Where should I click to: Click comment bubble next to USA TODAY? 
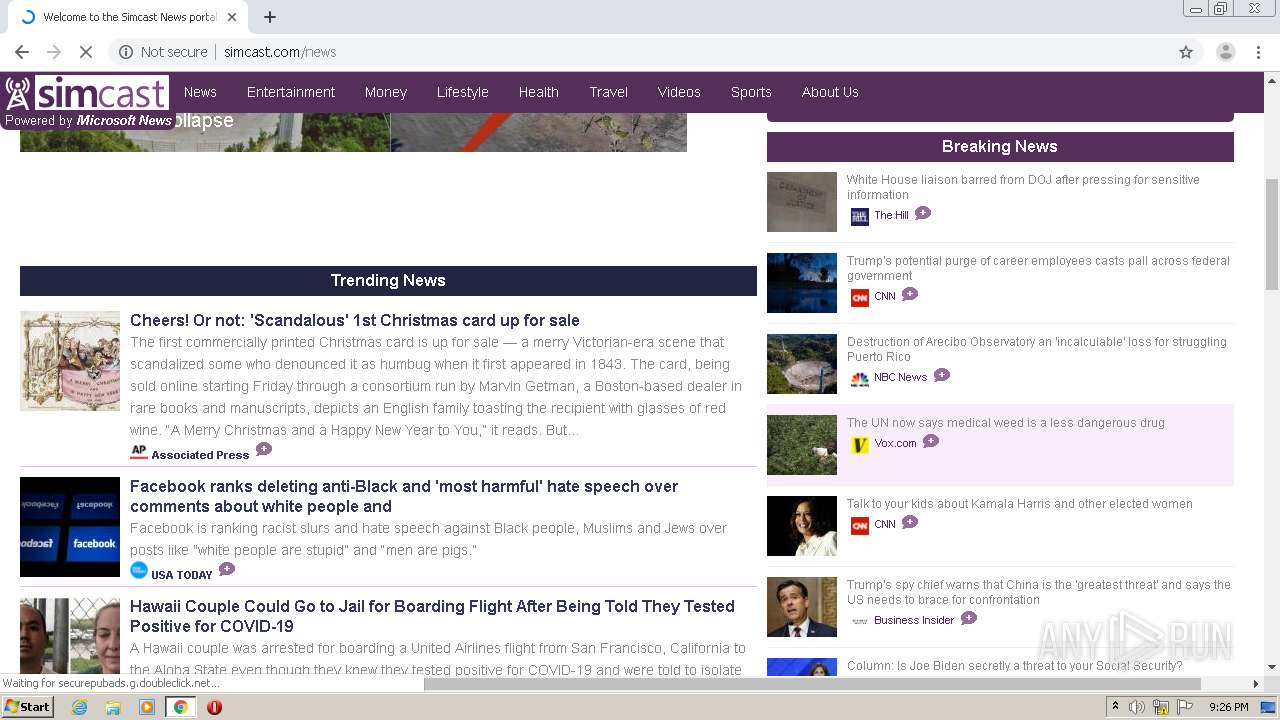[227, 569]
